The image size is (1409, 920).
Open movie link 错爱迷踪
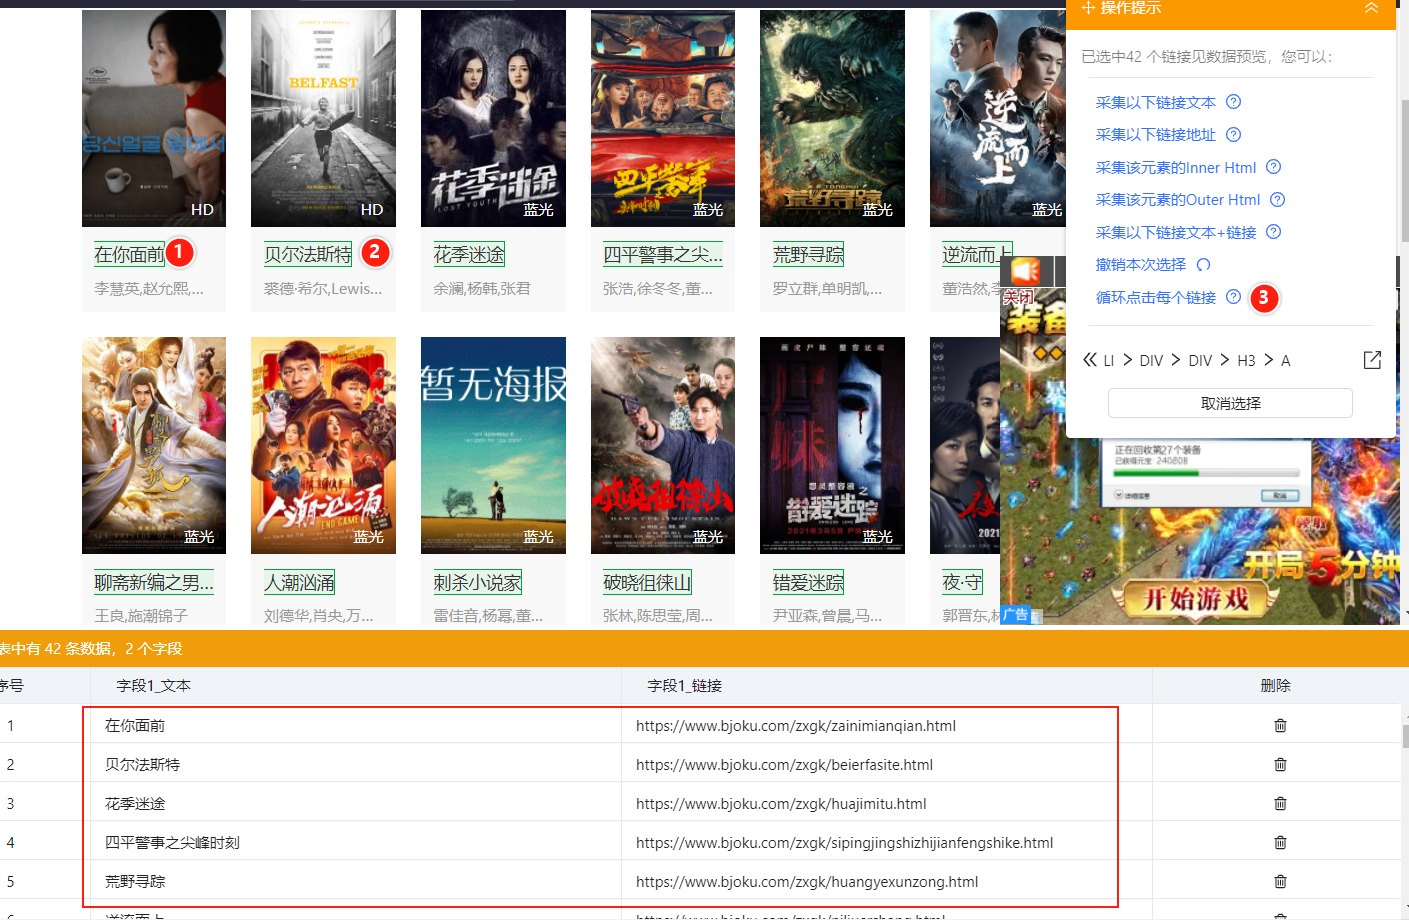[x=808, y=582]
